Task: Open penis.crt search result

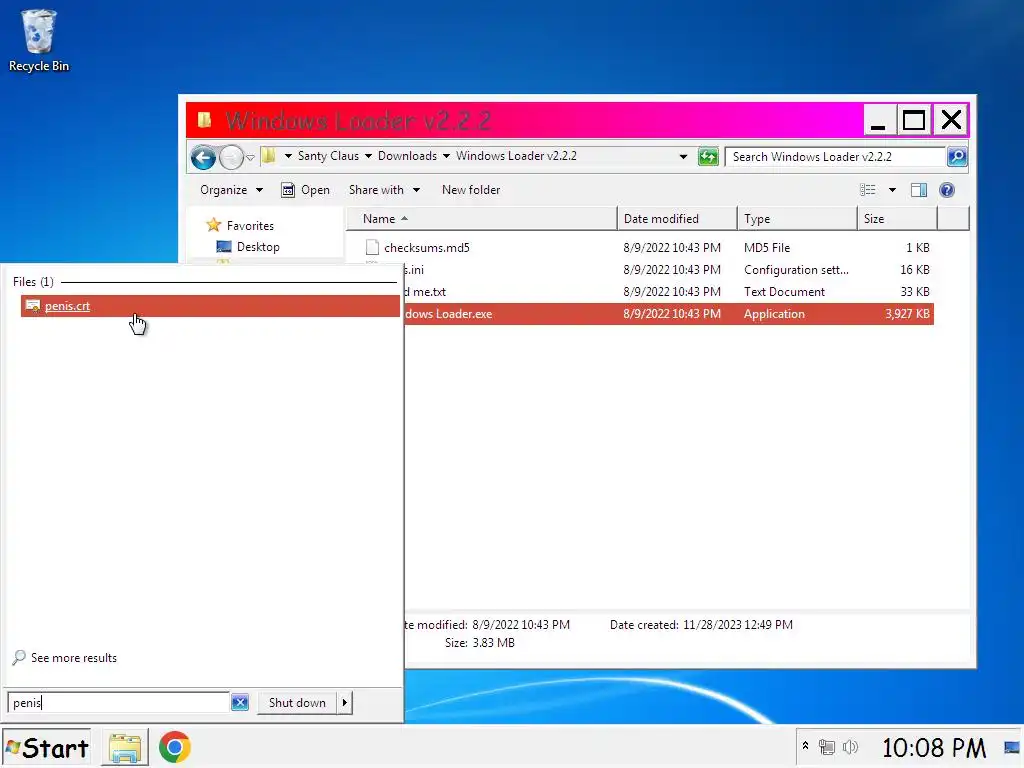Action: (x=210, y=306)
